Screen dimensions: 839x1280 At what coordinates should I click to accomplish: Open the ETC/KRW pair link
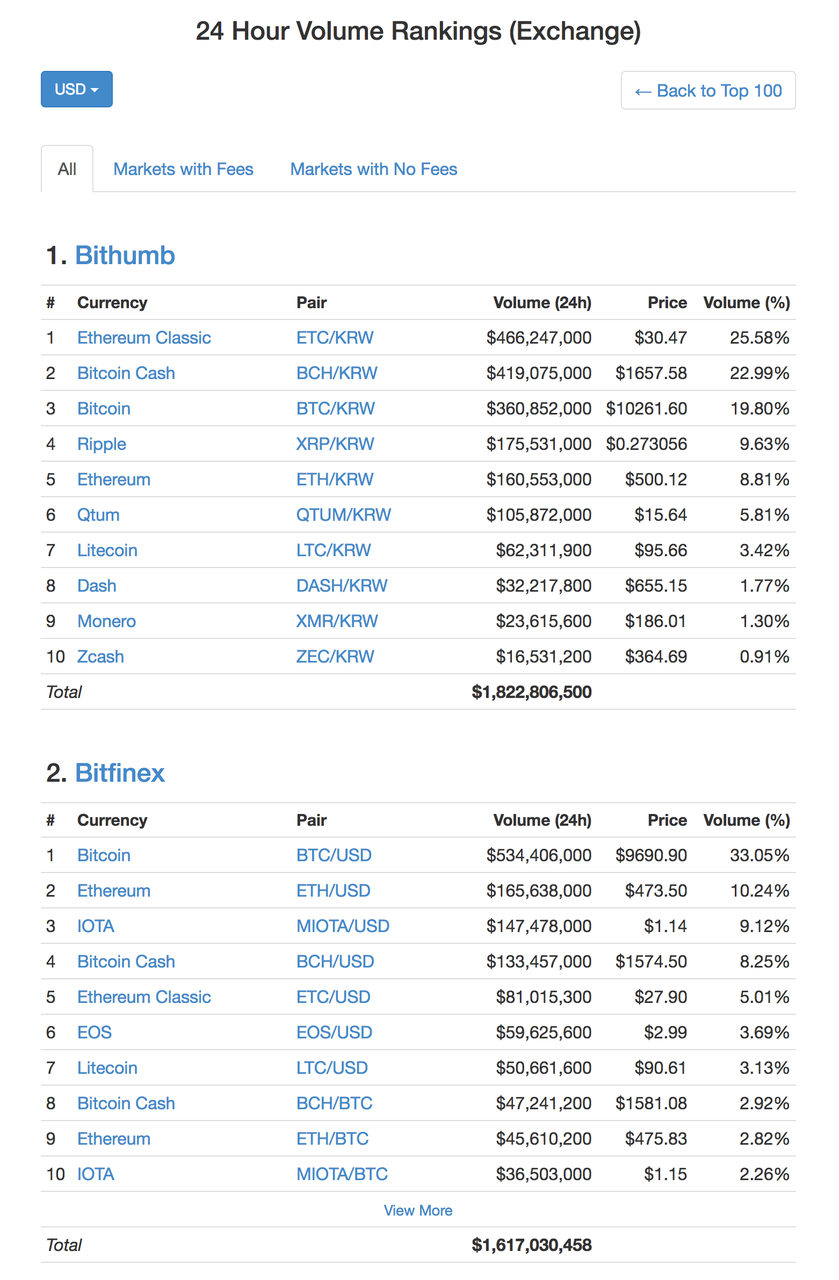point(335,338)
